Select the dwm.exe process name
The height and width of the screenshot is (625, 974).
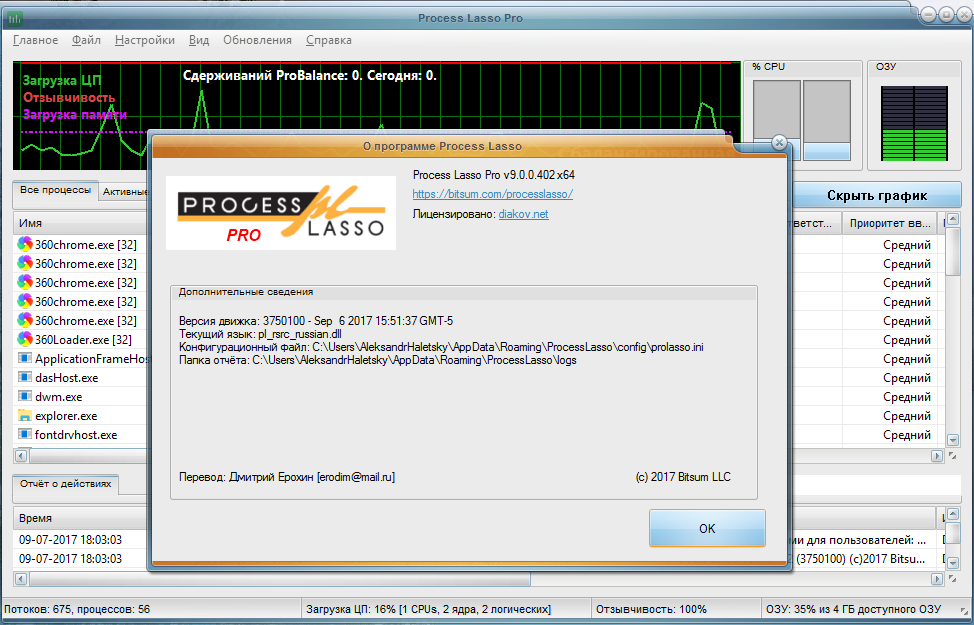point(58,397)
